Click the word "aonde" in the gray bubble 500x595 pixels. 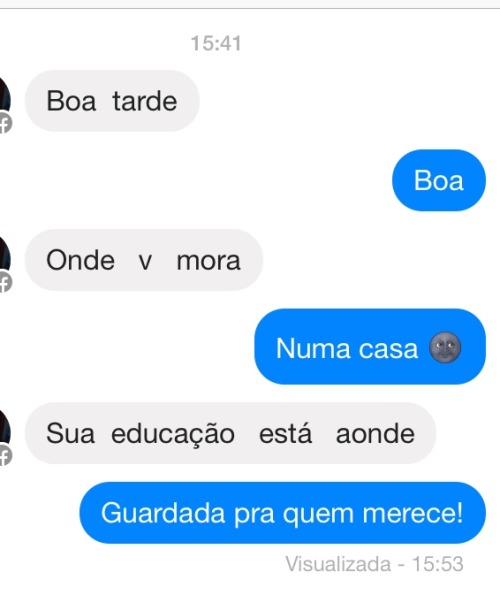tap(375, 434)
